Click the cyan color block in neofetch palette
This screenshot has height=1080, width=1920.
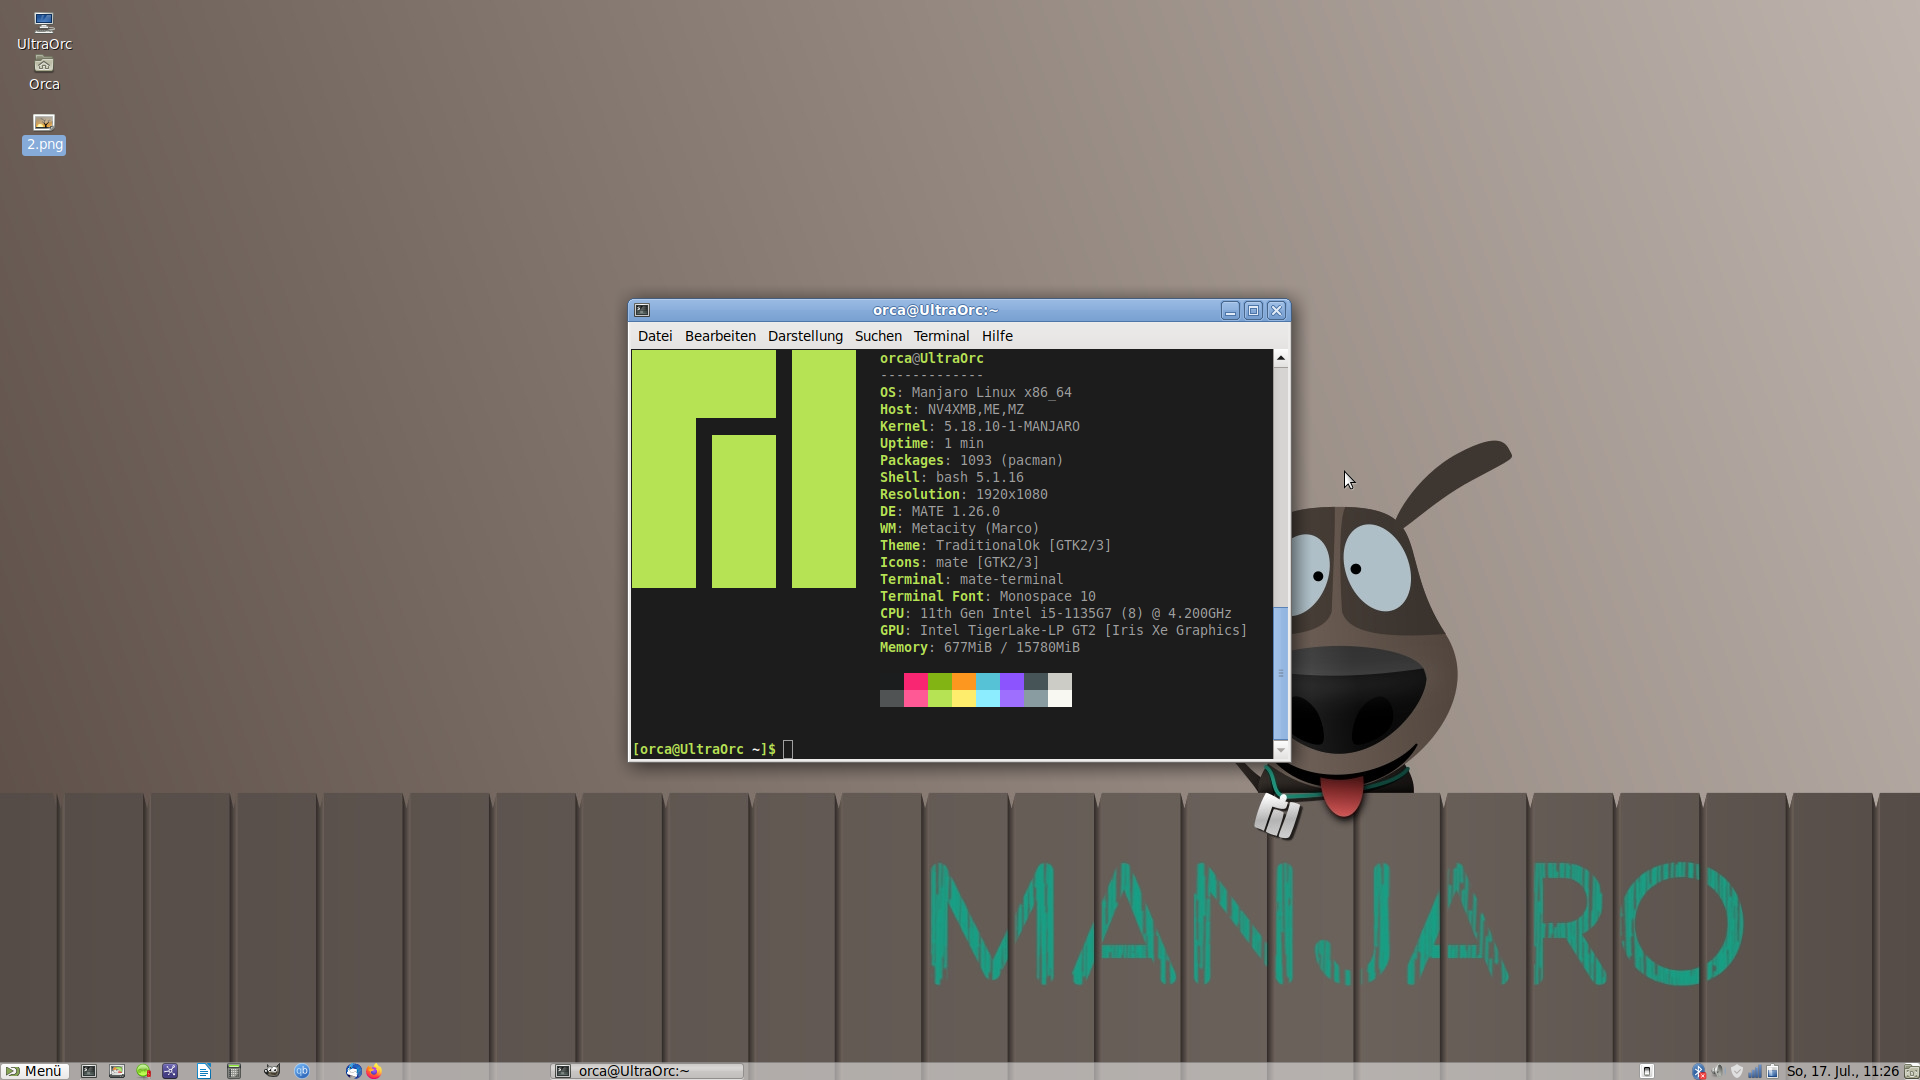[987, 690]
